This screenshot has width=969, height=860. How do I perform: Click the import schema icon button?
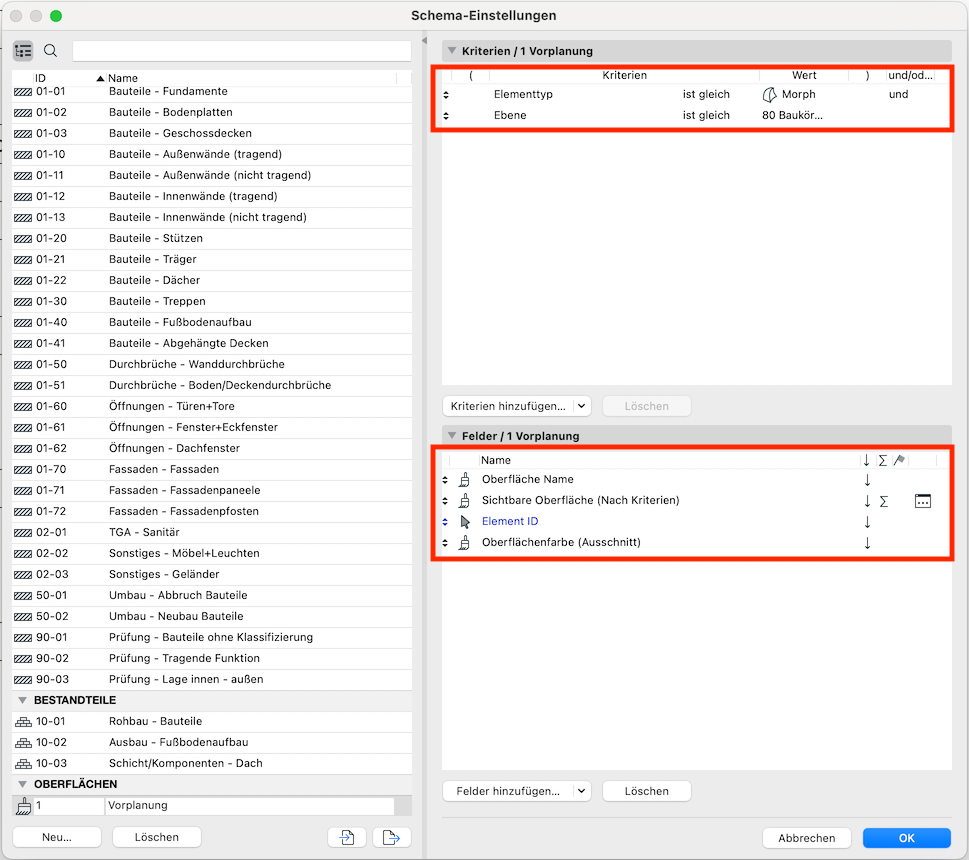(x=347, y=837)
